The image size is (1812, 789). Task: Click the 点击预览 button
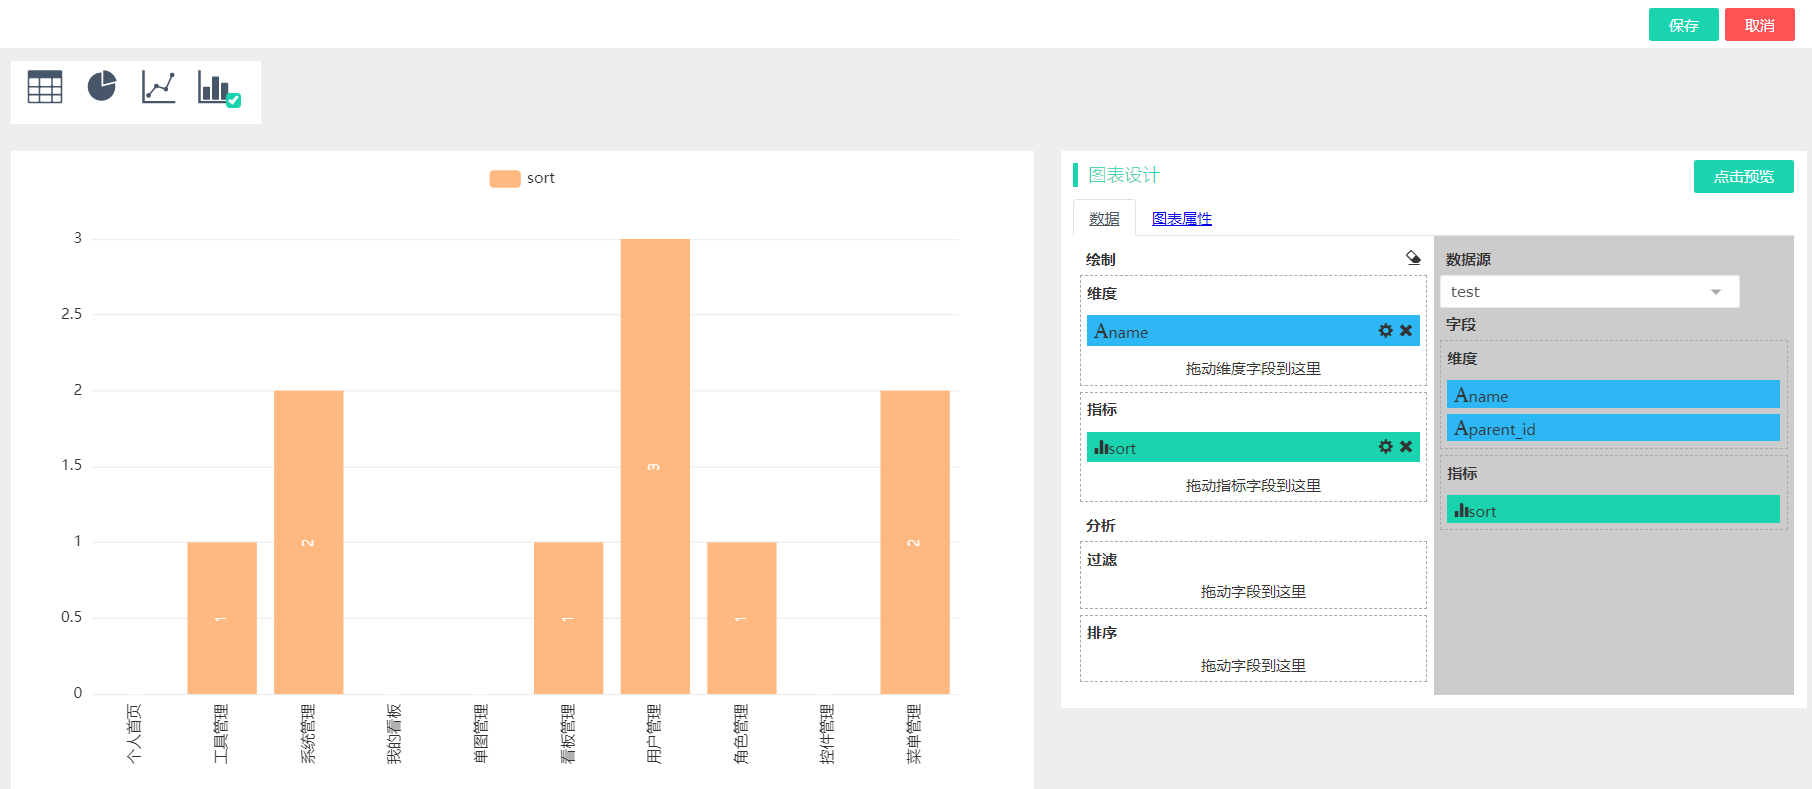(x=1744, y=177)
